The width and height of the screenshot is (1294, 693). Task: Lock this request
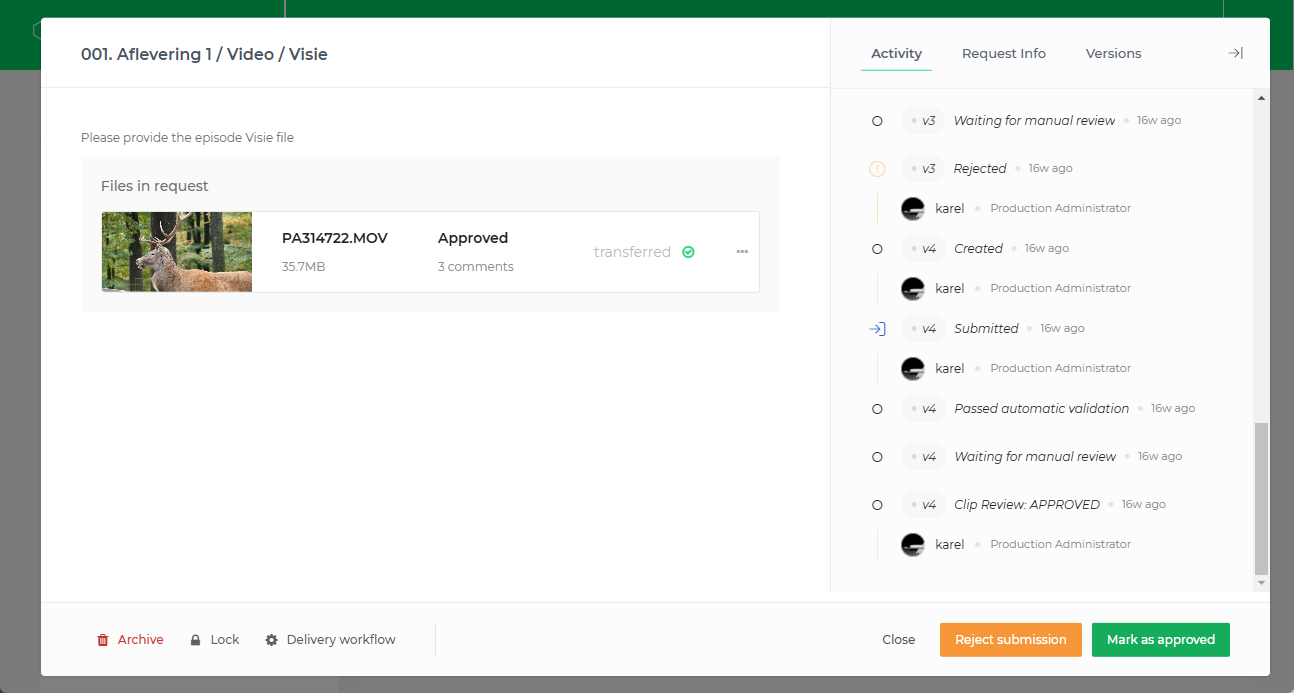(215, 640)
